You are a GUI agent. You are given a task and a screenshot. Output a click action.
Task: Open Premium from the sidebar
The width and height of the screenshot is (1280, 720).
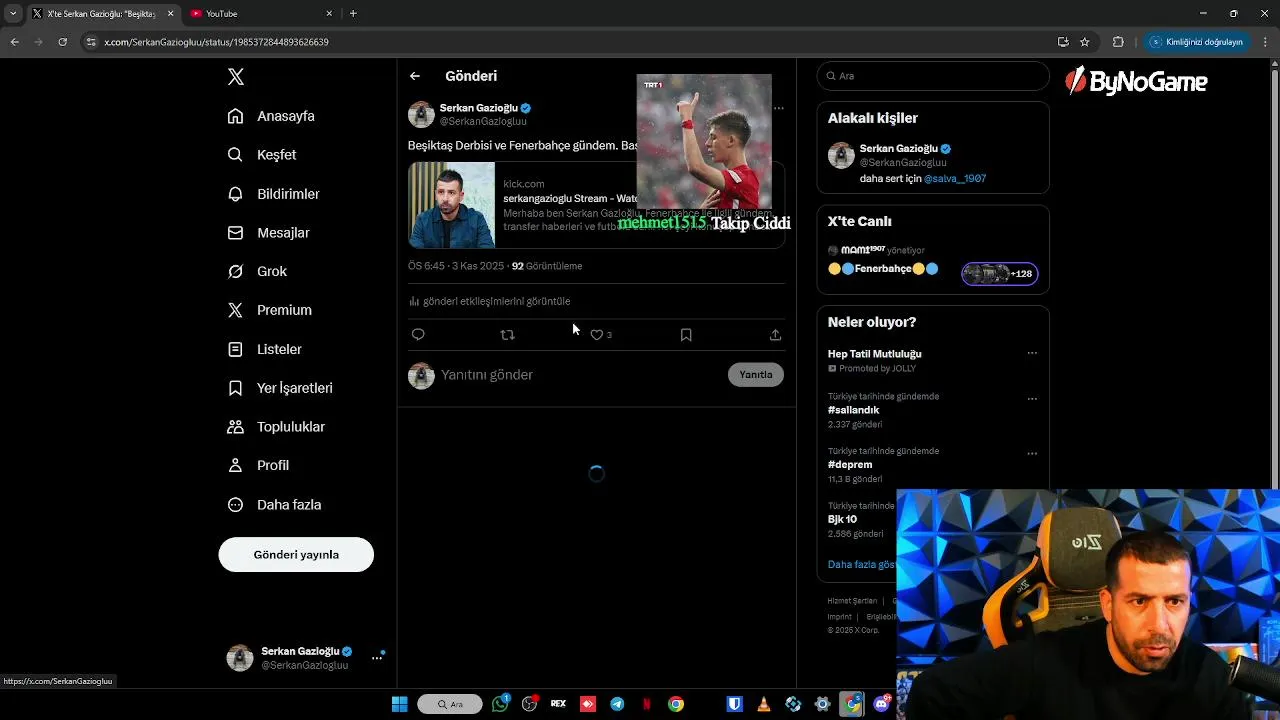(x=269, y=310)
